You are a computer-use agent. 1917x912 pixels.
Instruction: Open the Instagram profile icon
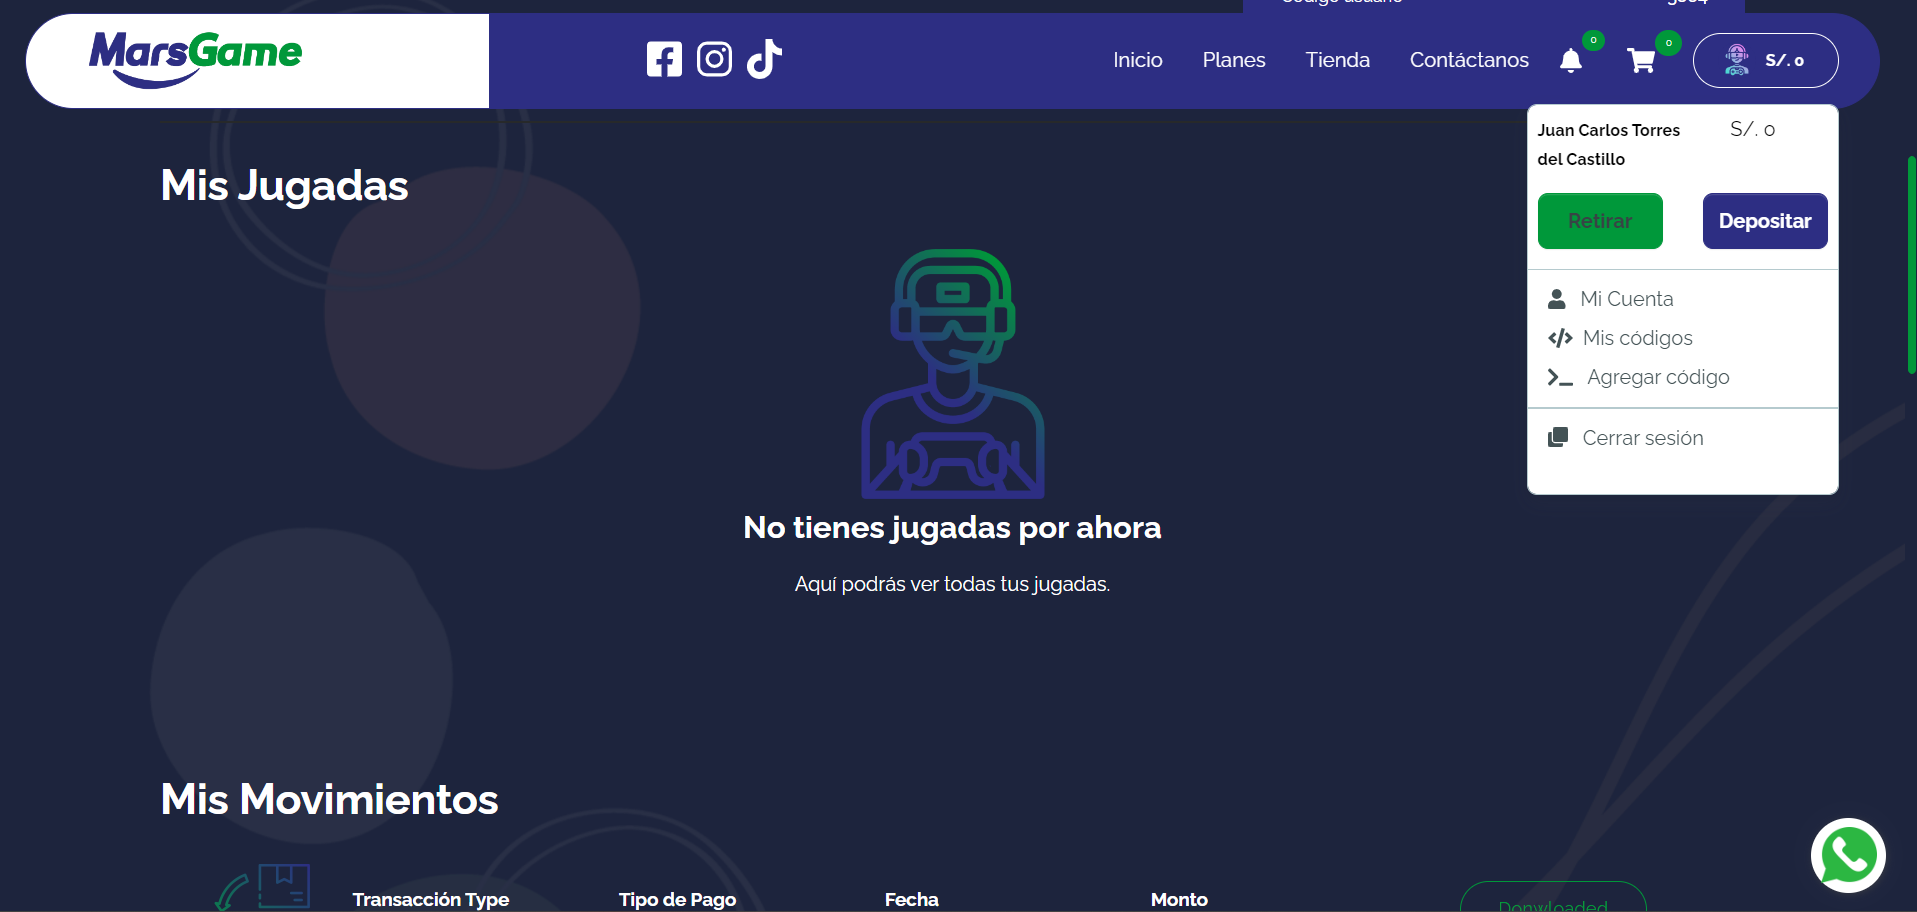click(714, 60)
